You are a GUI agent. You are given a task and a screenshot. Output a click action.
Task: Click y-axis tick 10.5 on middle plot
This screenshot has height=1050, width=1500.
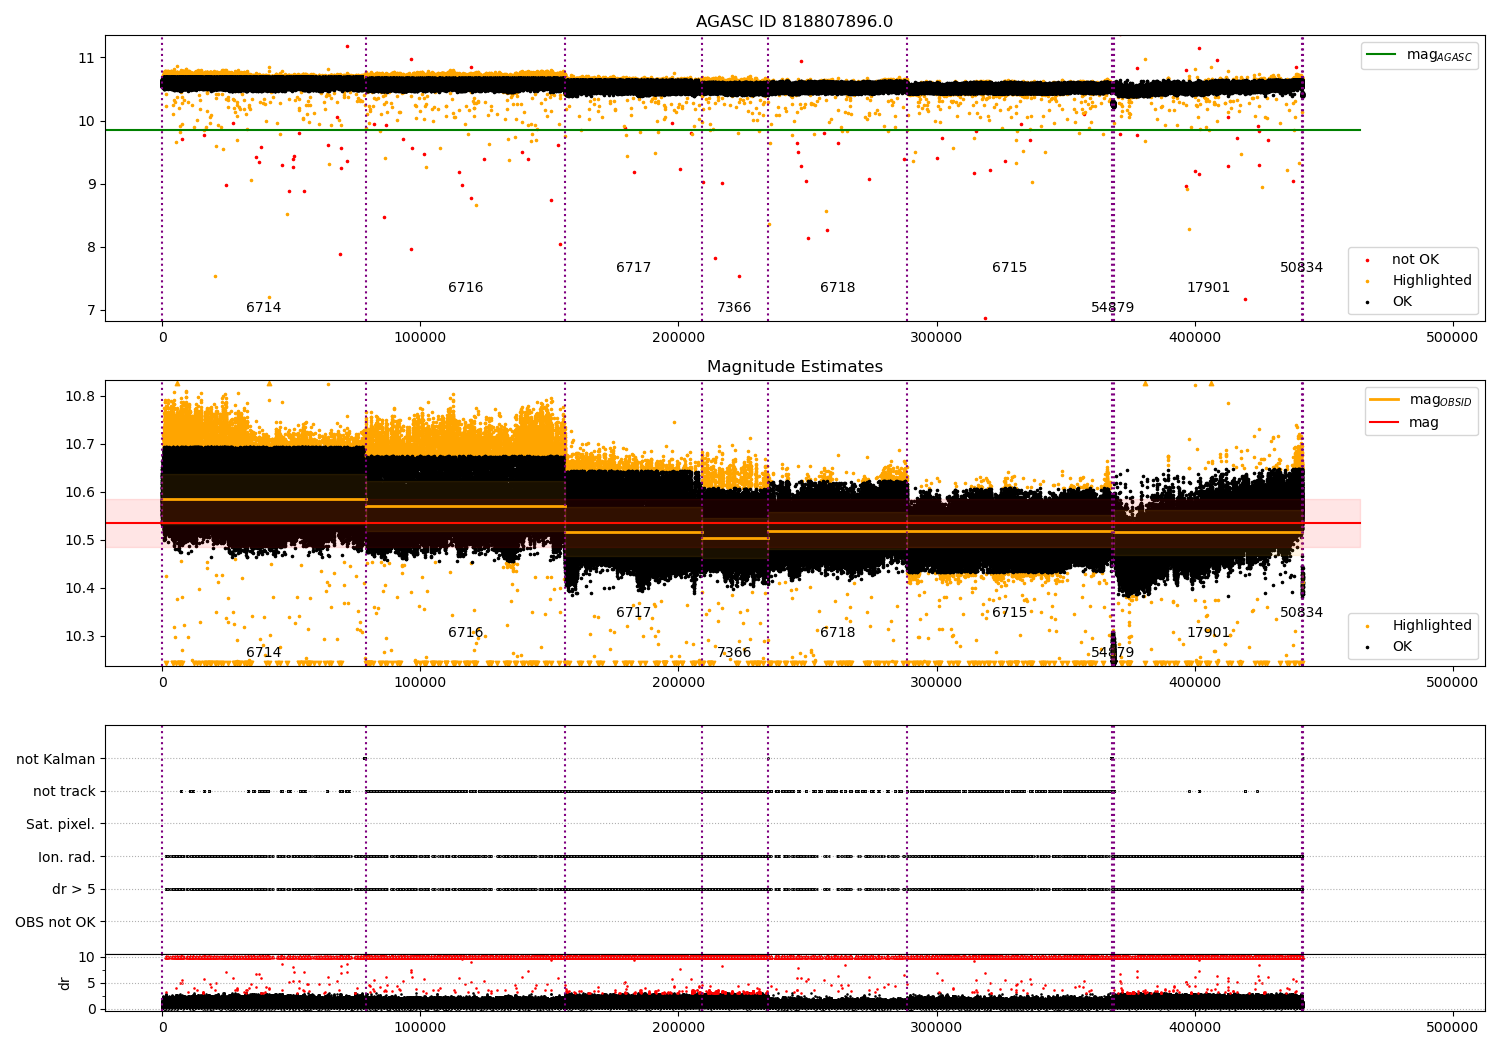81,541
